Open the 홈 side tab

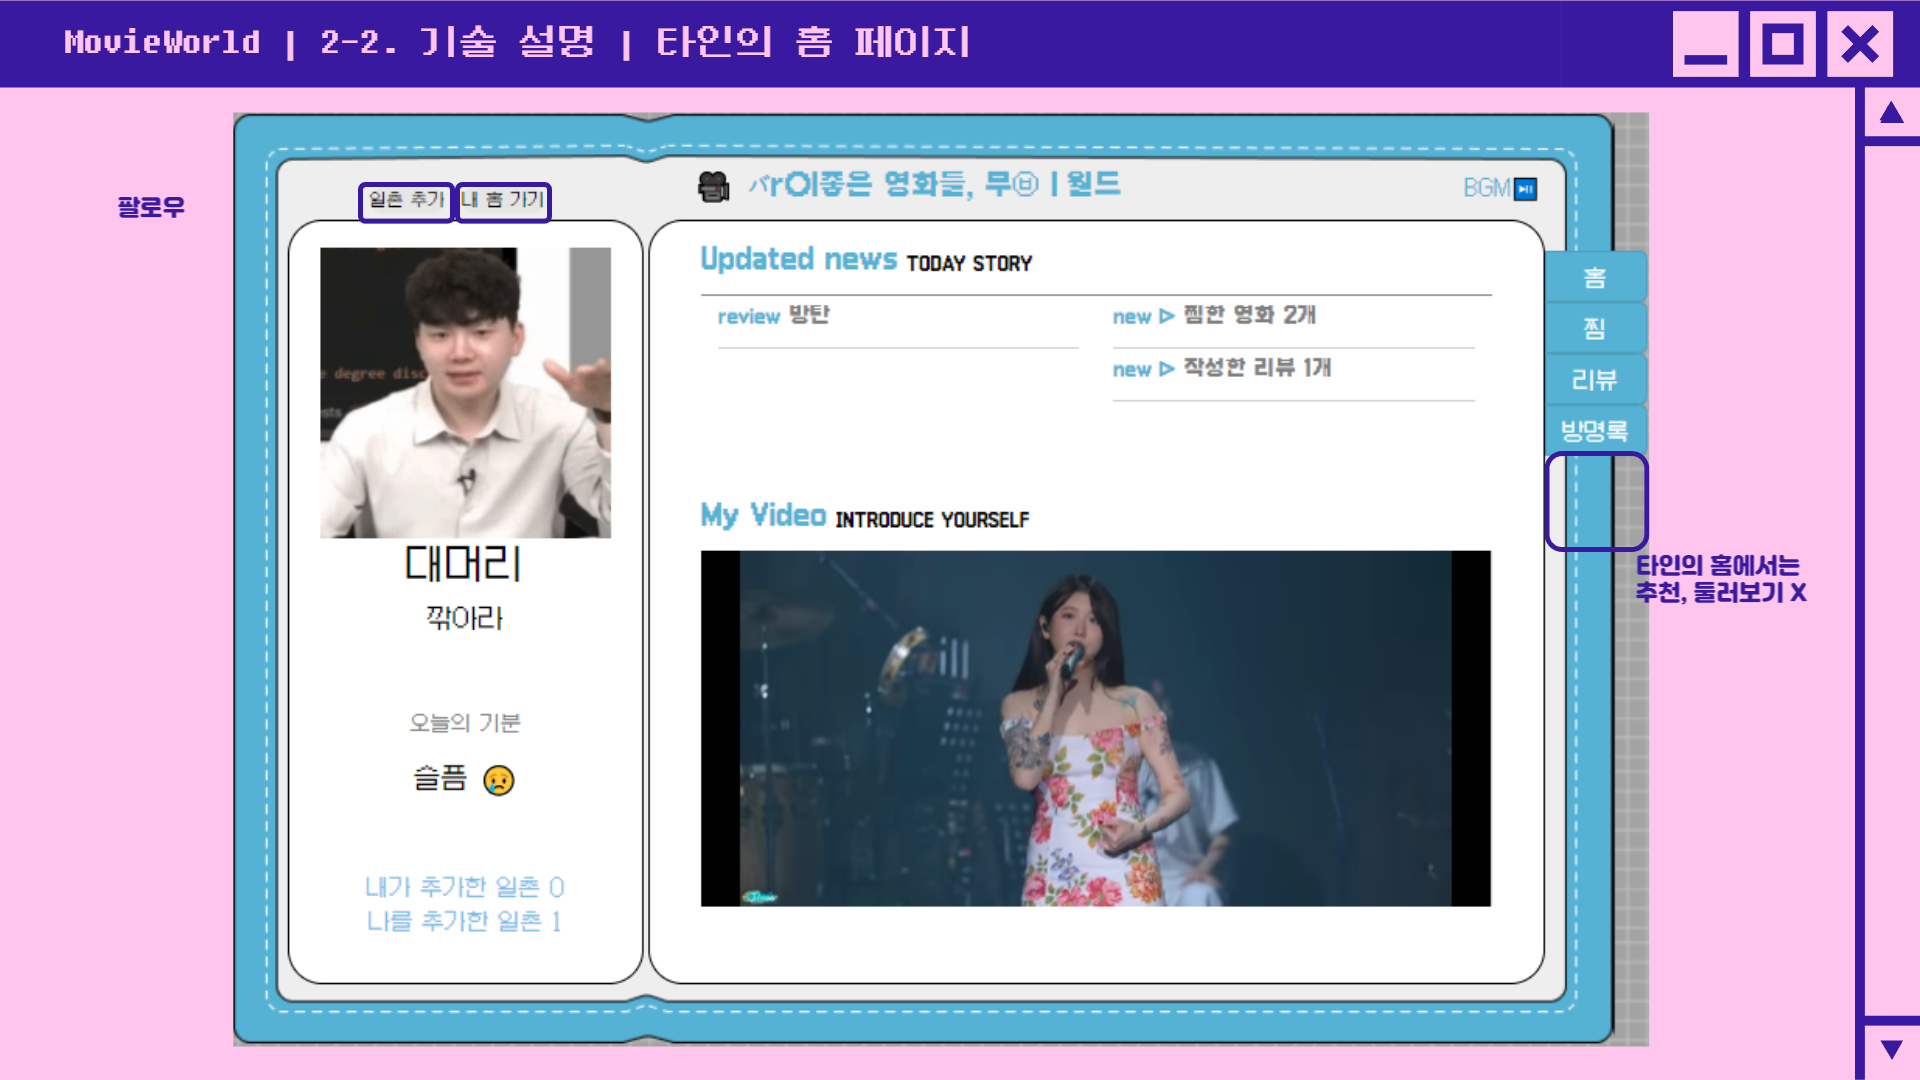click(x=1594, y=278)
